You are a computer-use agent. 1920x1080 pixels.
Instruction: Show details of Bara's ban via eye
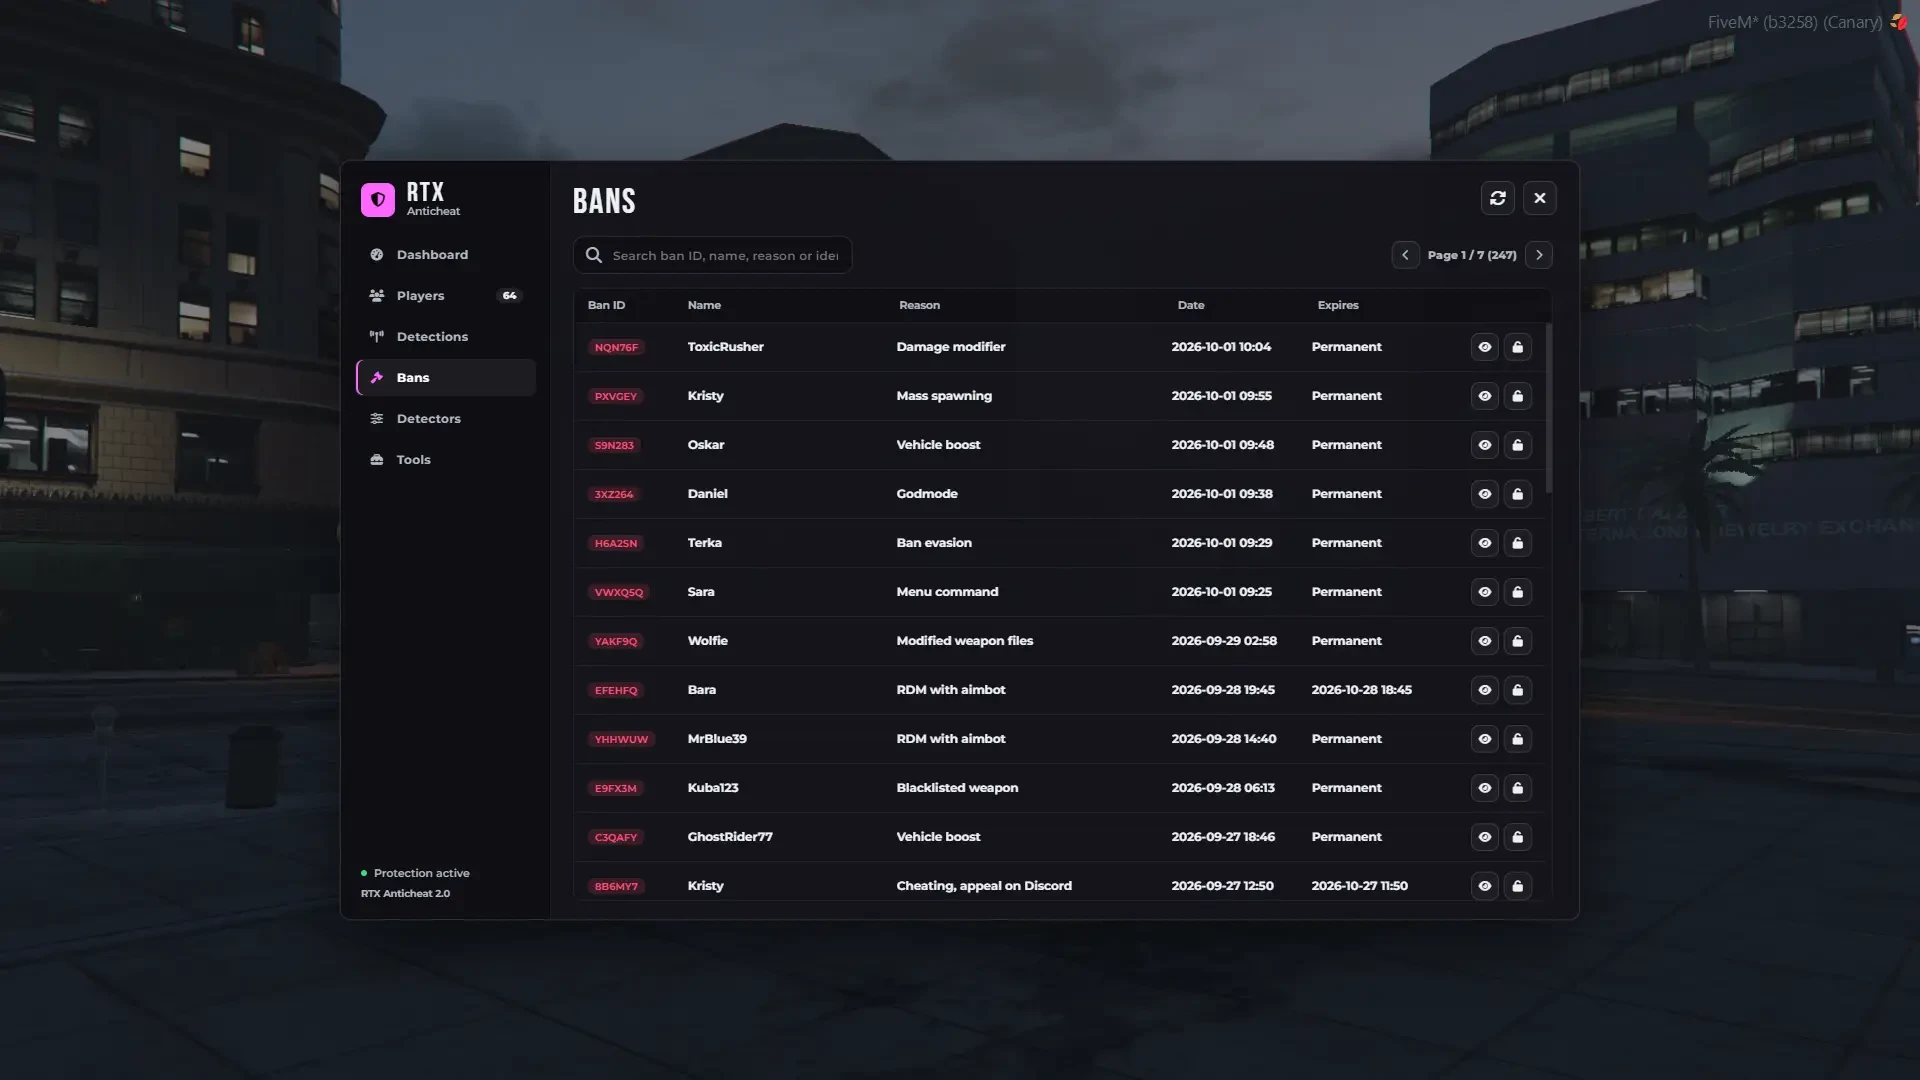pos(1484,690)
